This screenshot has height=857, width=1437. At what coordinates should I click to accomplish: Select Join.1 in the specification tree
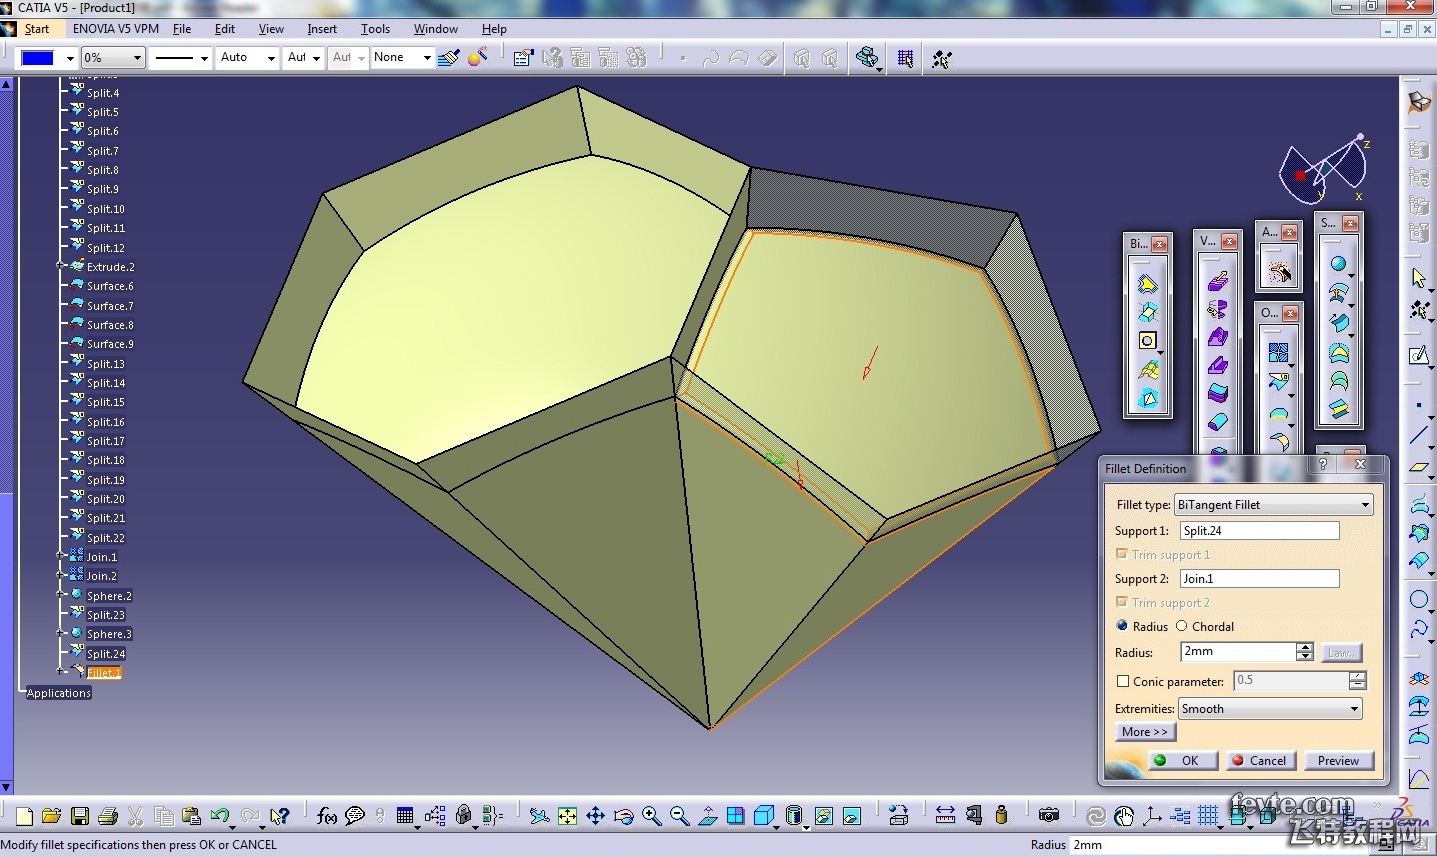click(102, 557)
